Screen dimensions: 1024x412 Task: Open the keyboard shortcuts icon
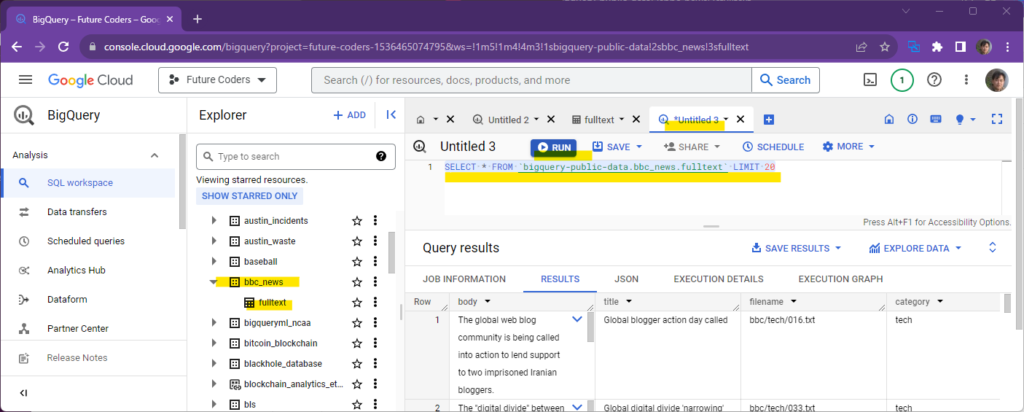pyautogui.click(x=935, y=119)
